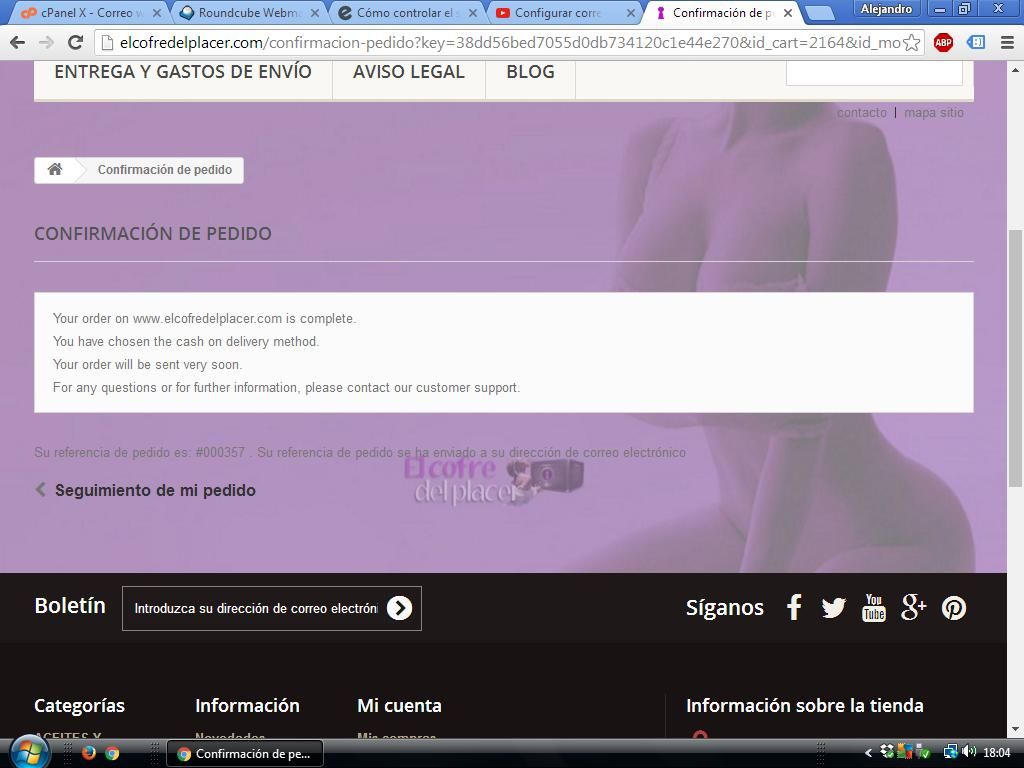The image size is (1024, 768).
Task: Submit the newsletter arrow button
Action: click(399, 608)
